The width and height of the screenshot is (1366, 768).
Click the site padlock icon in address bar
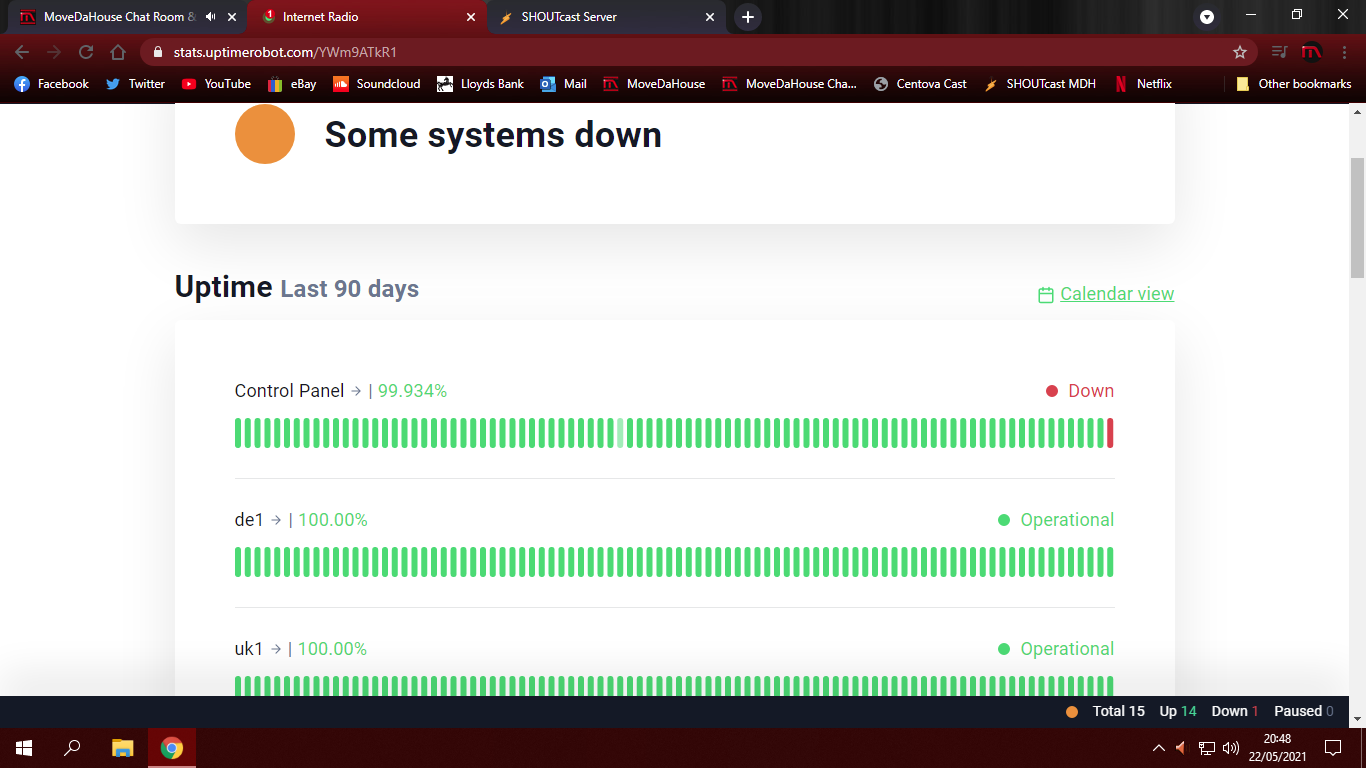click(157, 52)
